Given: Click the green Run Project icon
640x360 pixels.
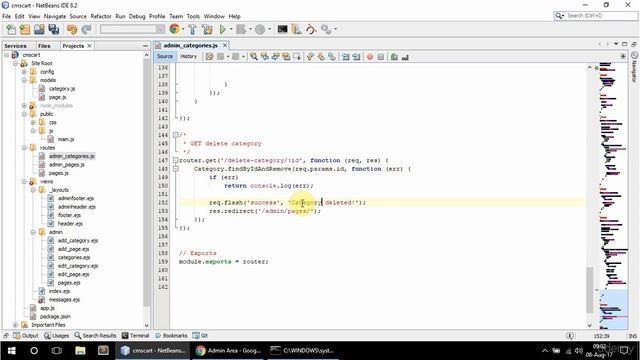Looking at the screenshot, I should (222, 29).
